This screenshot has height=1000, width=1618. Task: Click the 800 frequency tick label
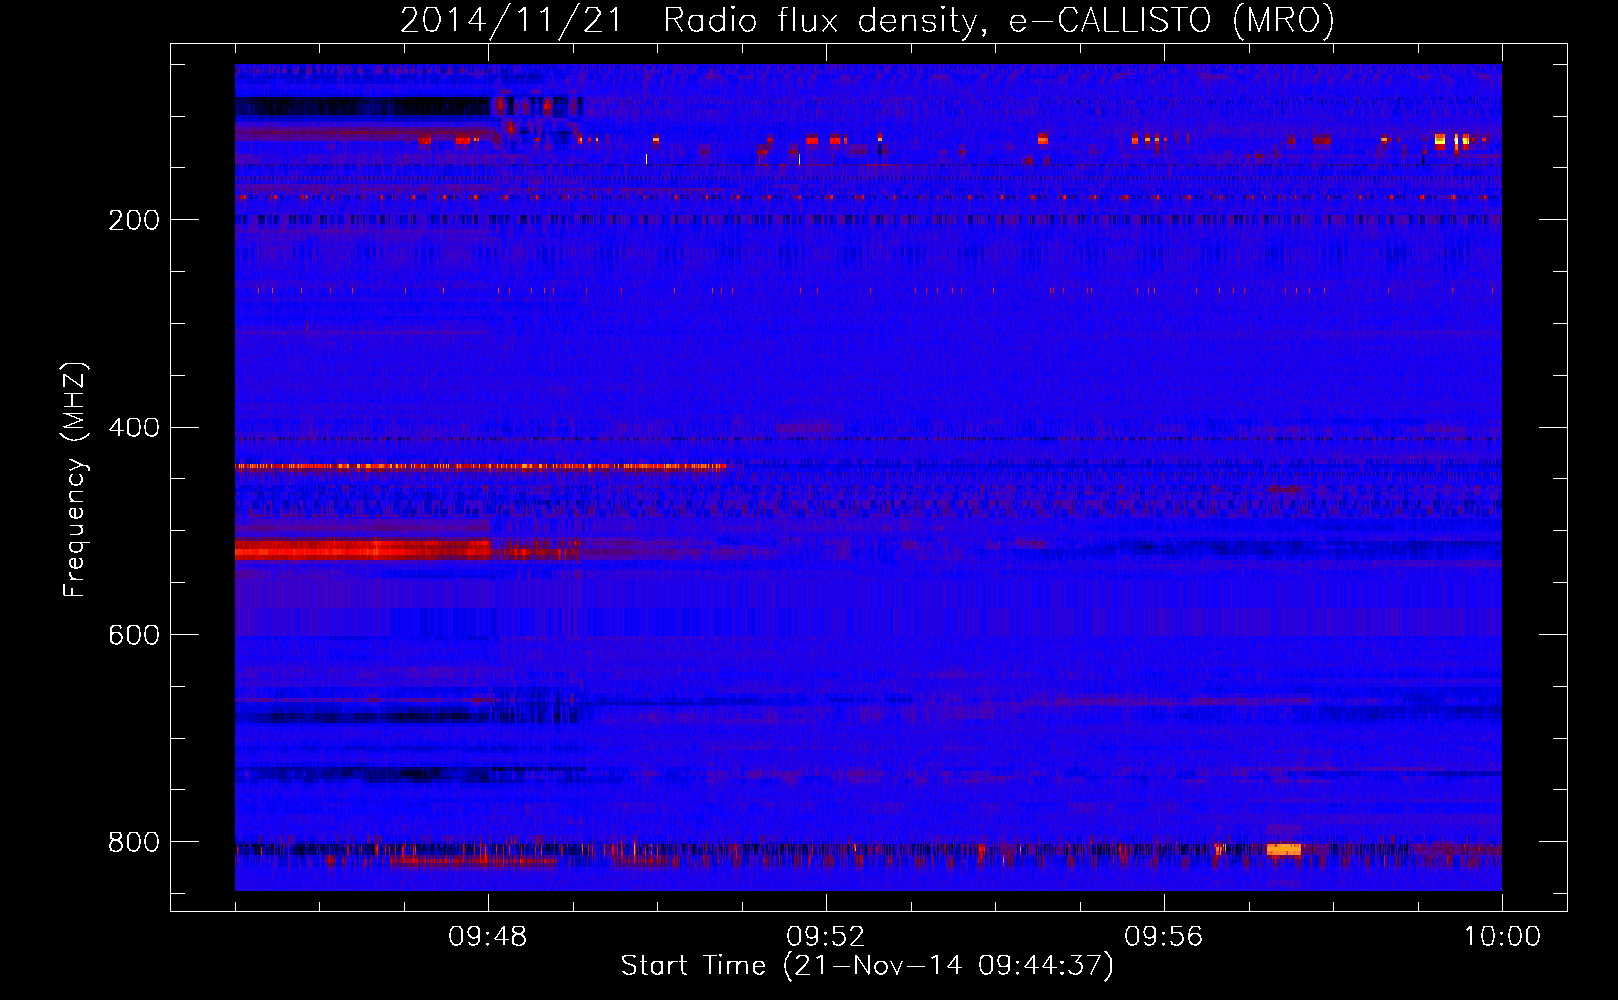[x=134, y=842]
